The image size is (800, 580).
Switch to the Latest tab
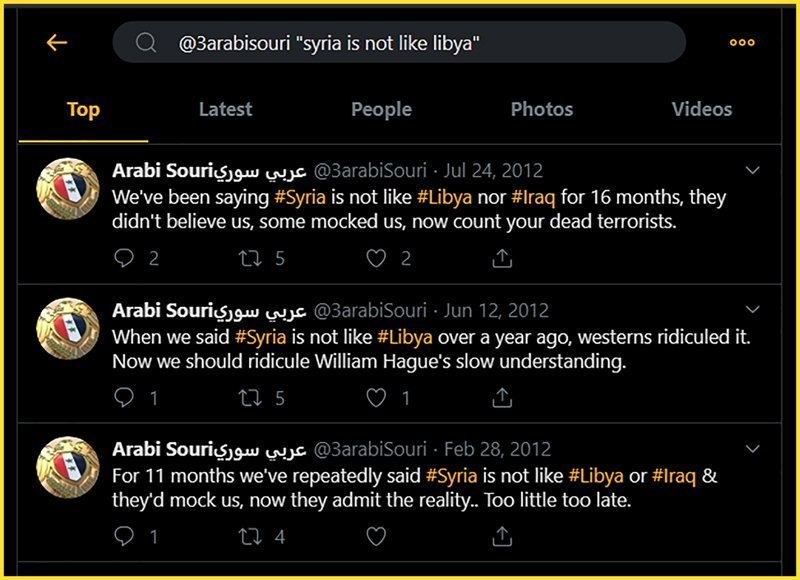(x=226, y=109)
